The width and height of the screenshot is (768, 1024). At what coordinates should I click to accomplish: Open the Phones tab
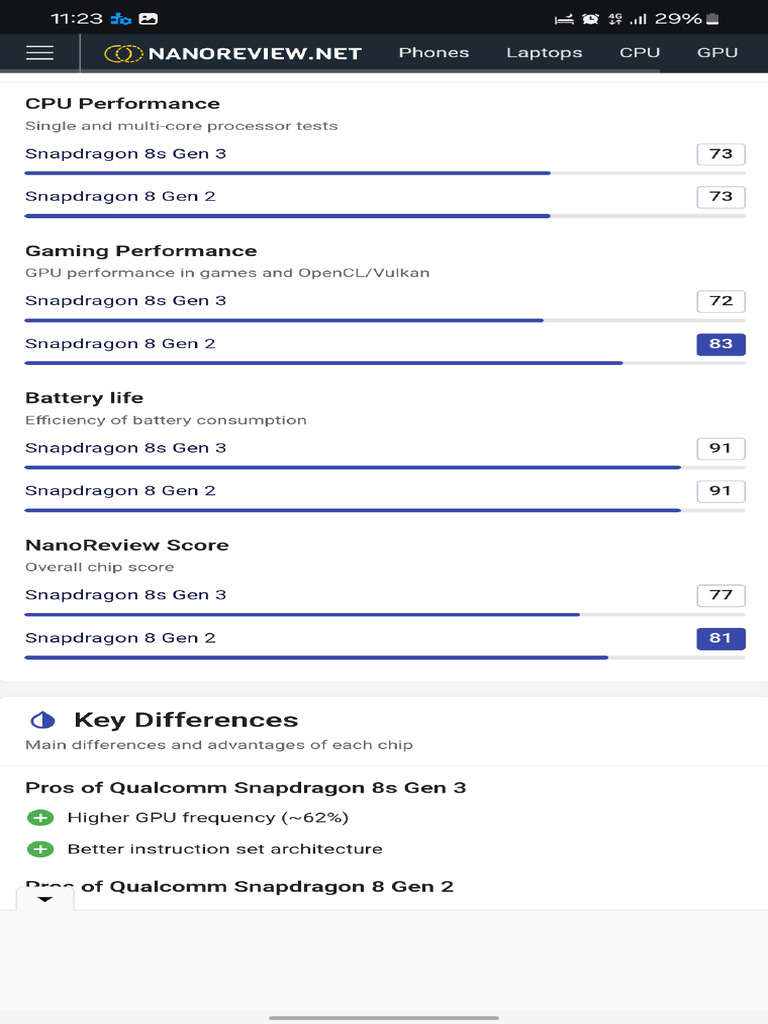[x=434, y=53]
